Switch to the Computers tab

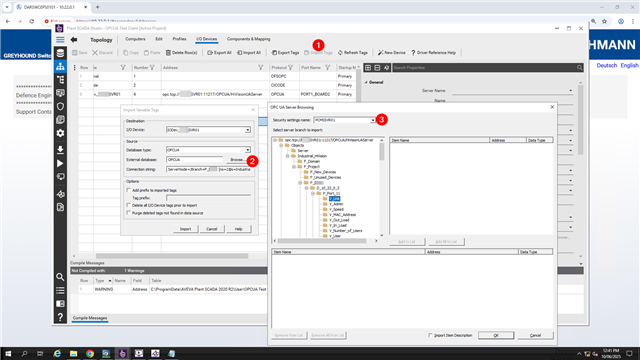click(135, 39)
